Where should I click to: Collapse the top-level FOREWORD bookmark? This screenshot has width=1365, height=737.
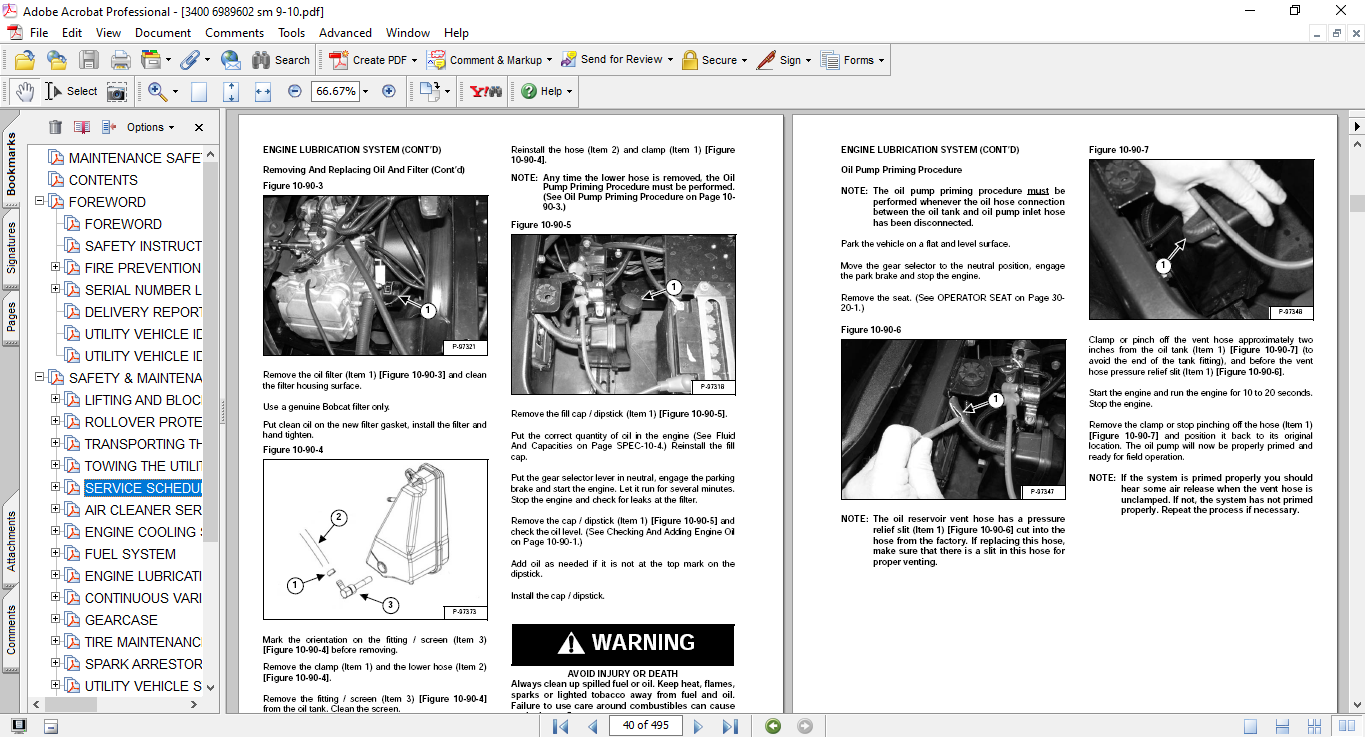click(x=40, y=202)
